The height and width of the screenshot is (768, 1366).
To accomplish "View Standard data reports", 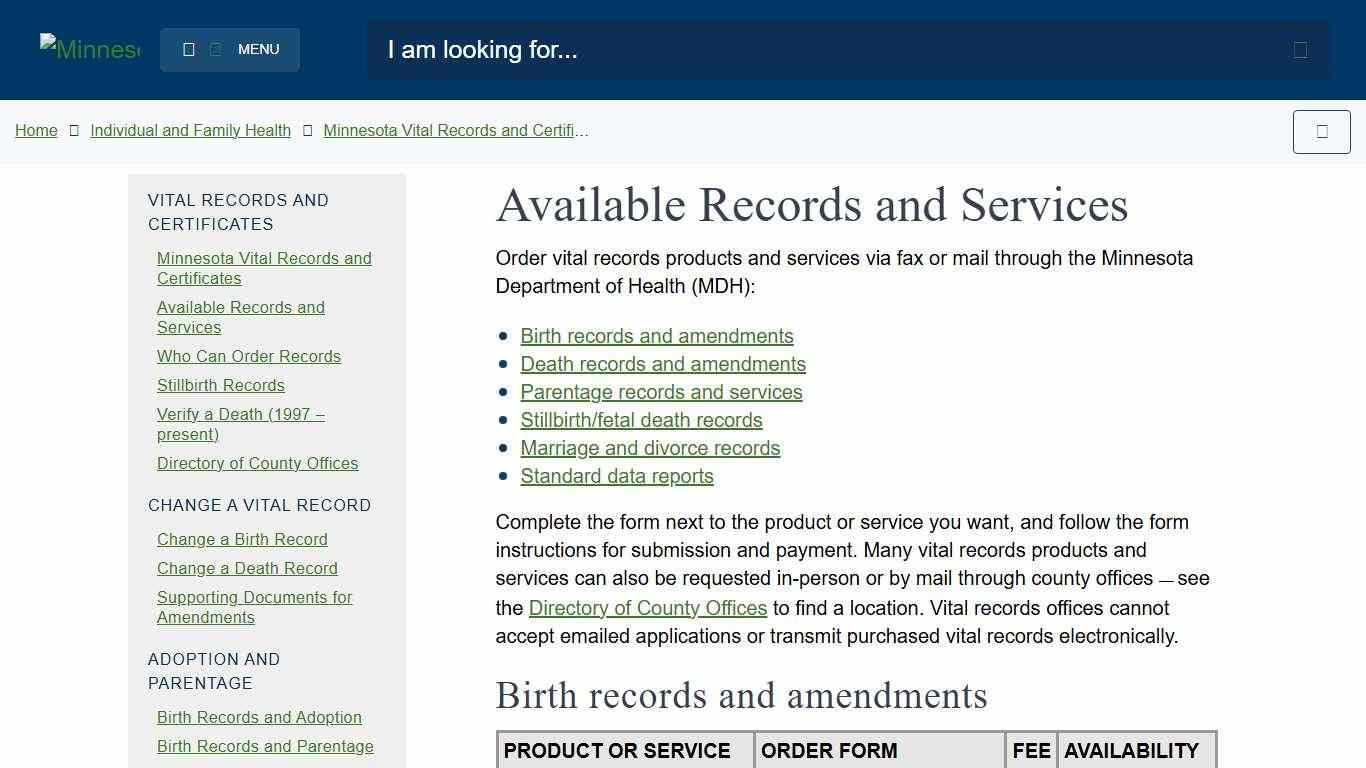I will point(617,476).
